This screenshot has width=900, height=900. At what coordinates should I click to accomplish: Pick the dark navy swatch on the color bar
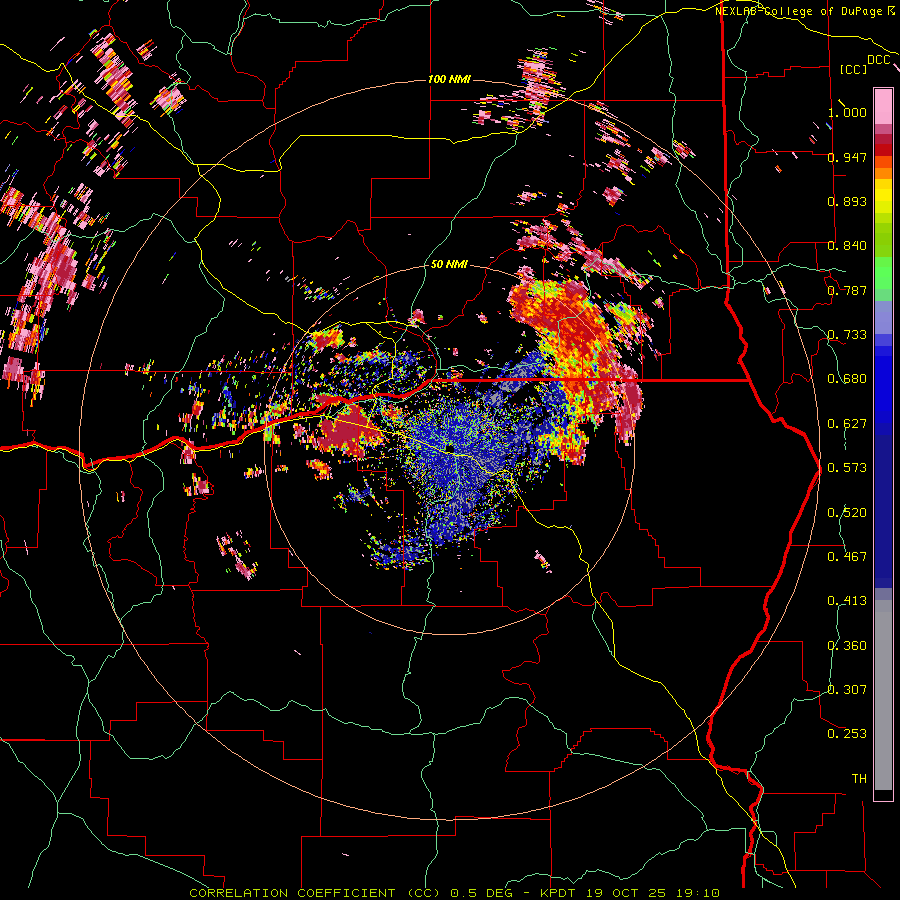coord(883,511)
